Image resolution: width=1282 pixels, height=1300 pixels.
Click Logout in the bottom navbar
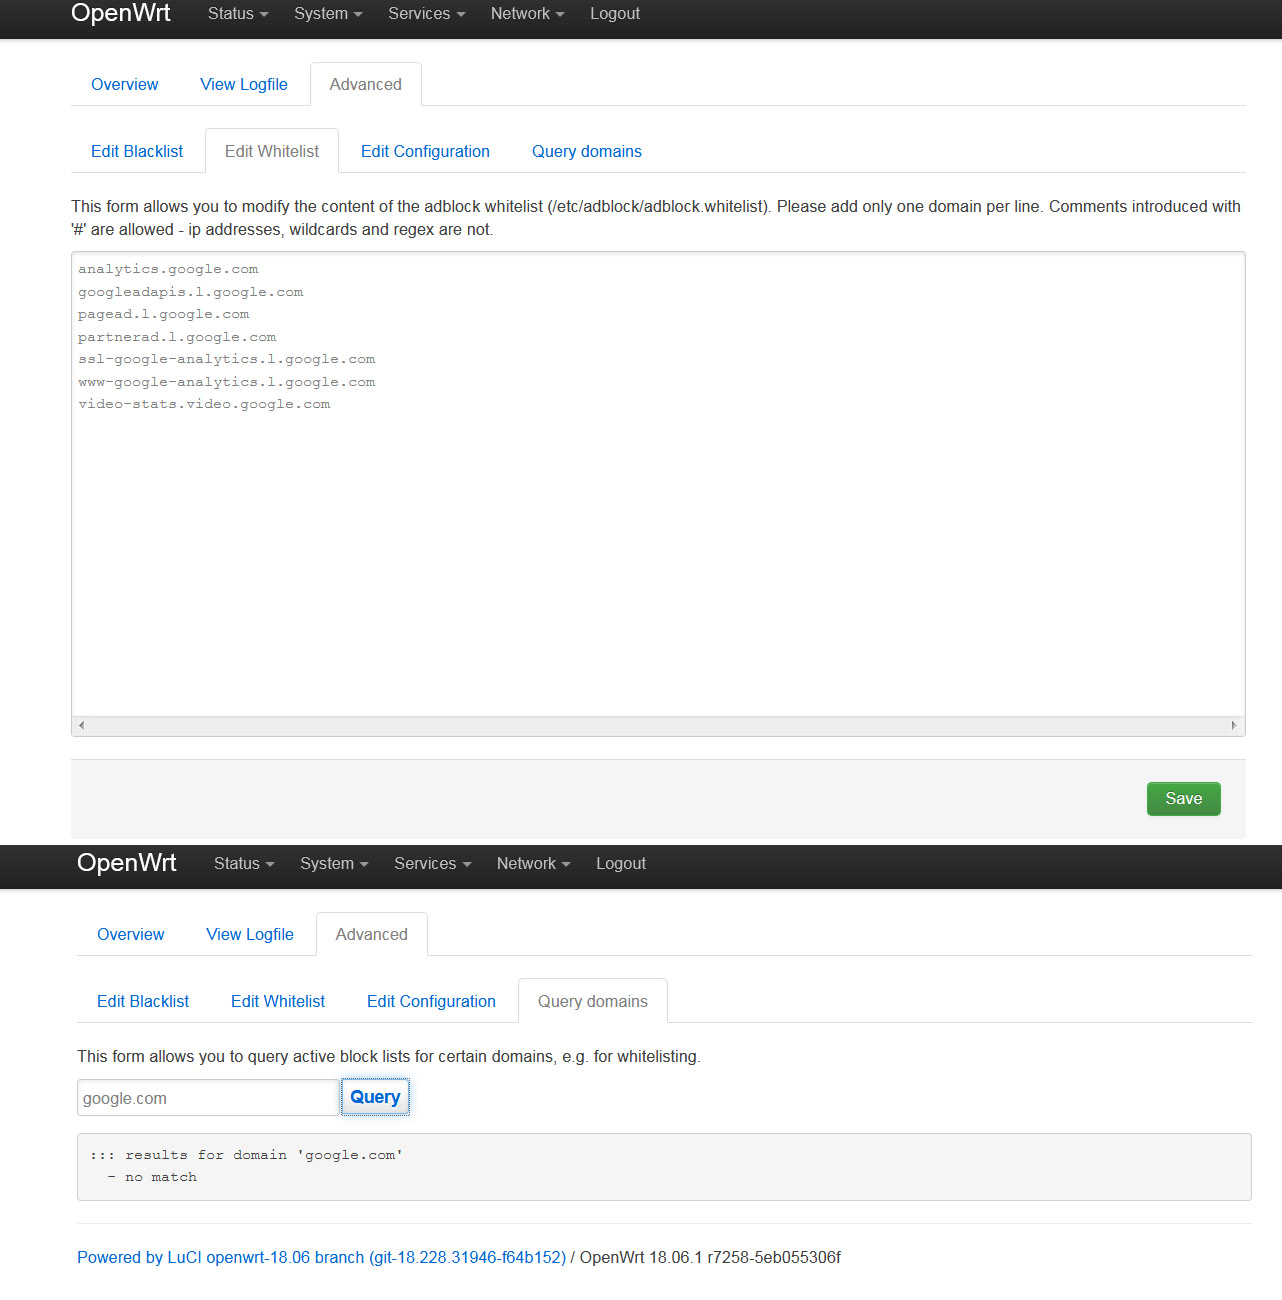point(621,864)
